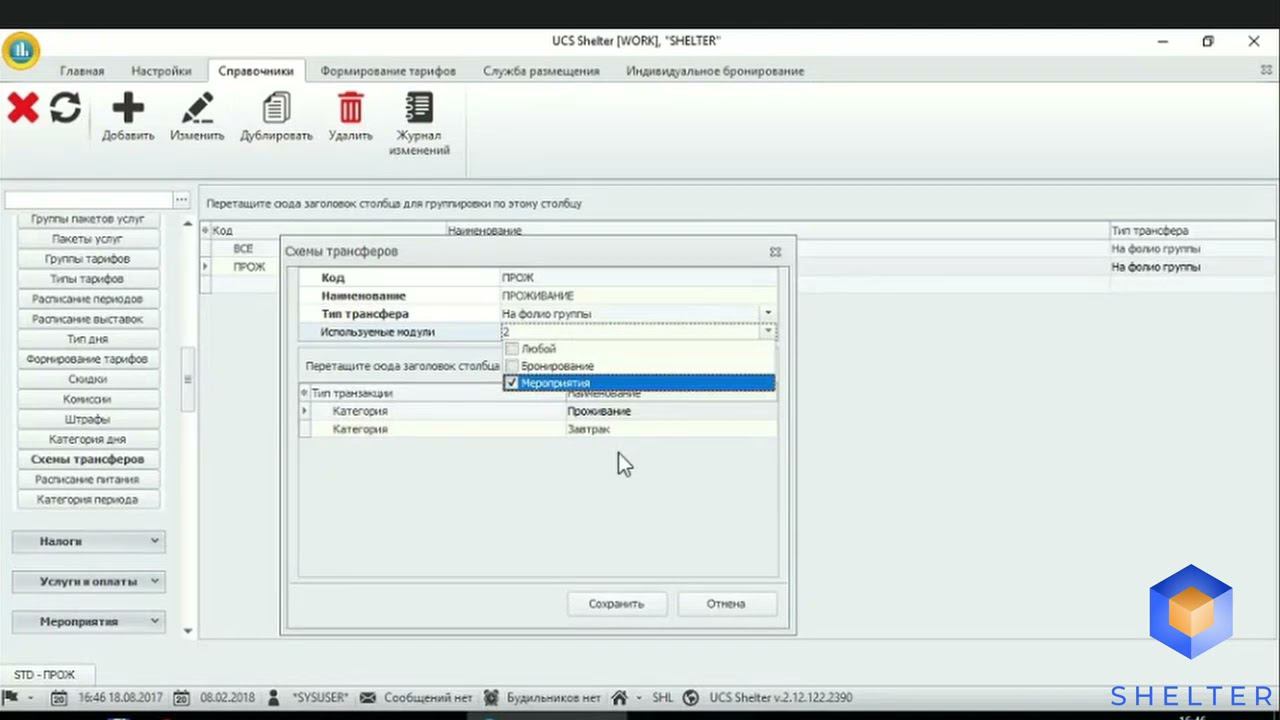The height and width of the screenshot is (720, 1280).
Task: Collapse the Используемые модули dropdown arrow
Action: [x=768, y=332]
